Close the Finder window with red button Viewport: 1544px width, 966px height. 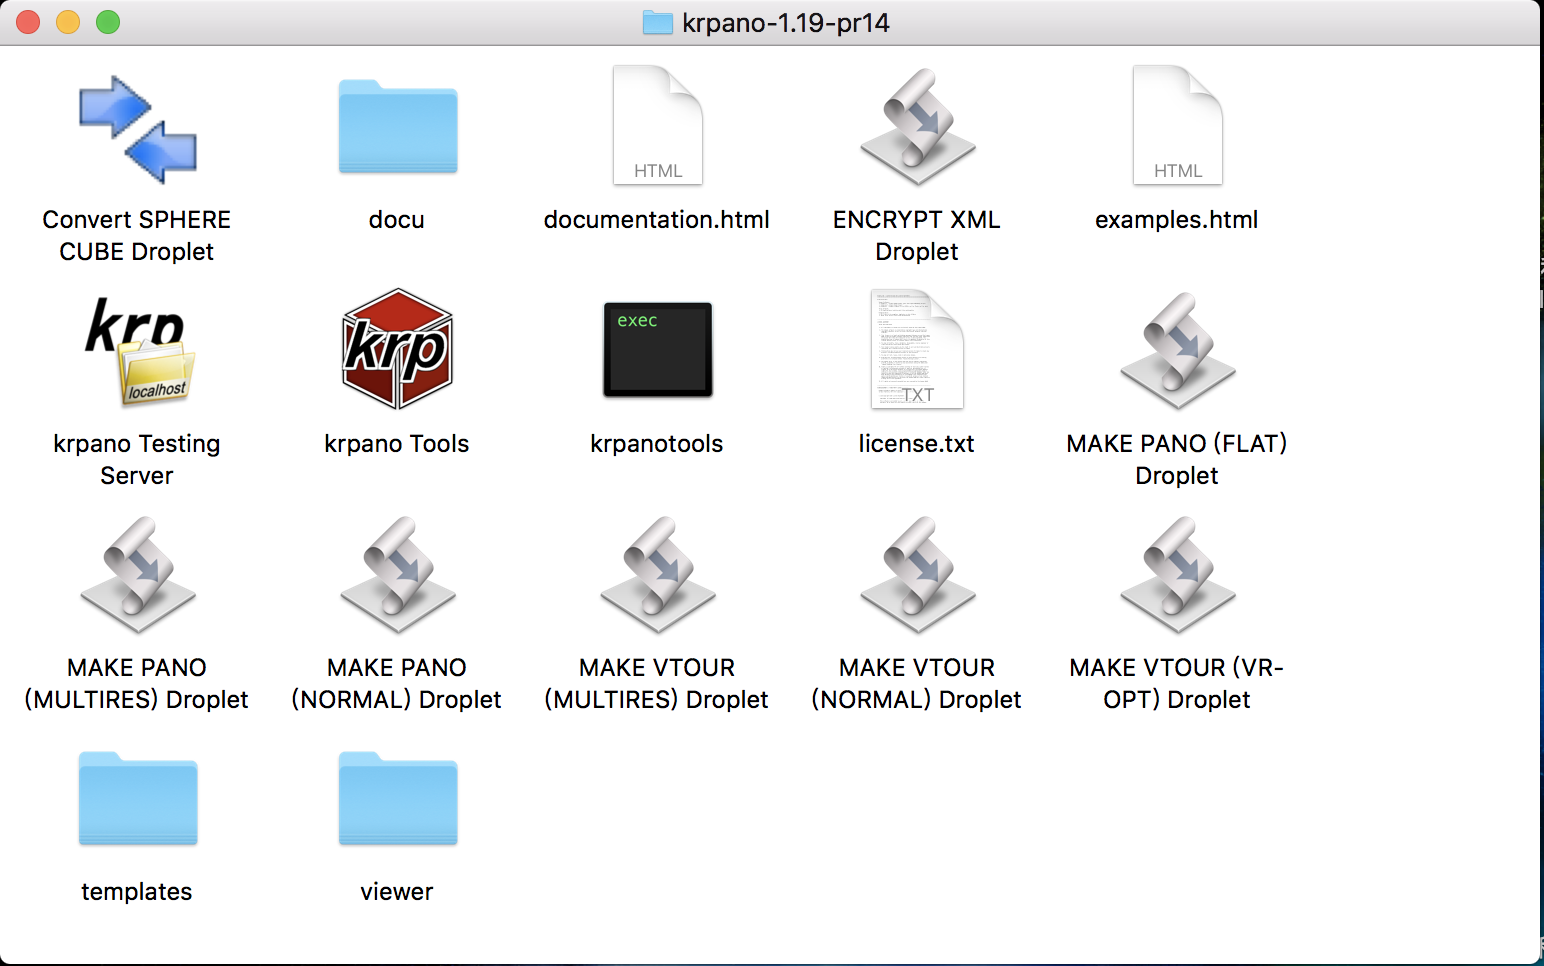point(28,22)
